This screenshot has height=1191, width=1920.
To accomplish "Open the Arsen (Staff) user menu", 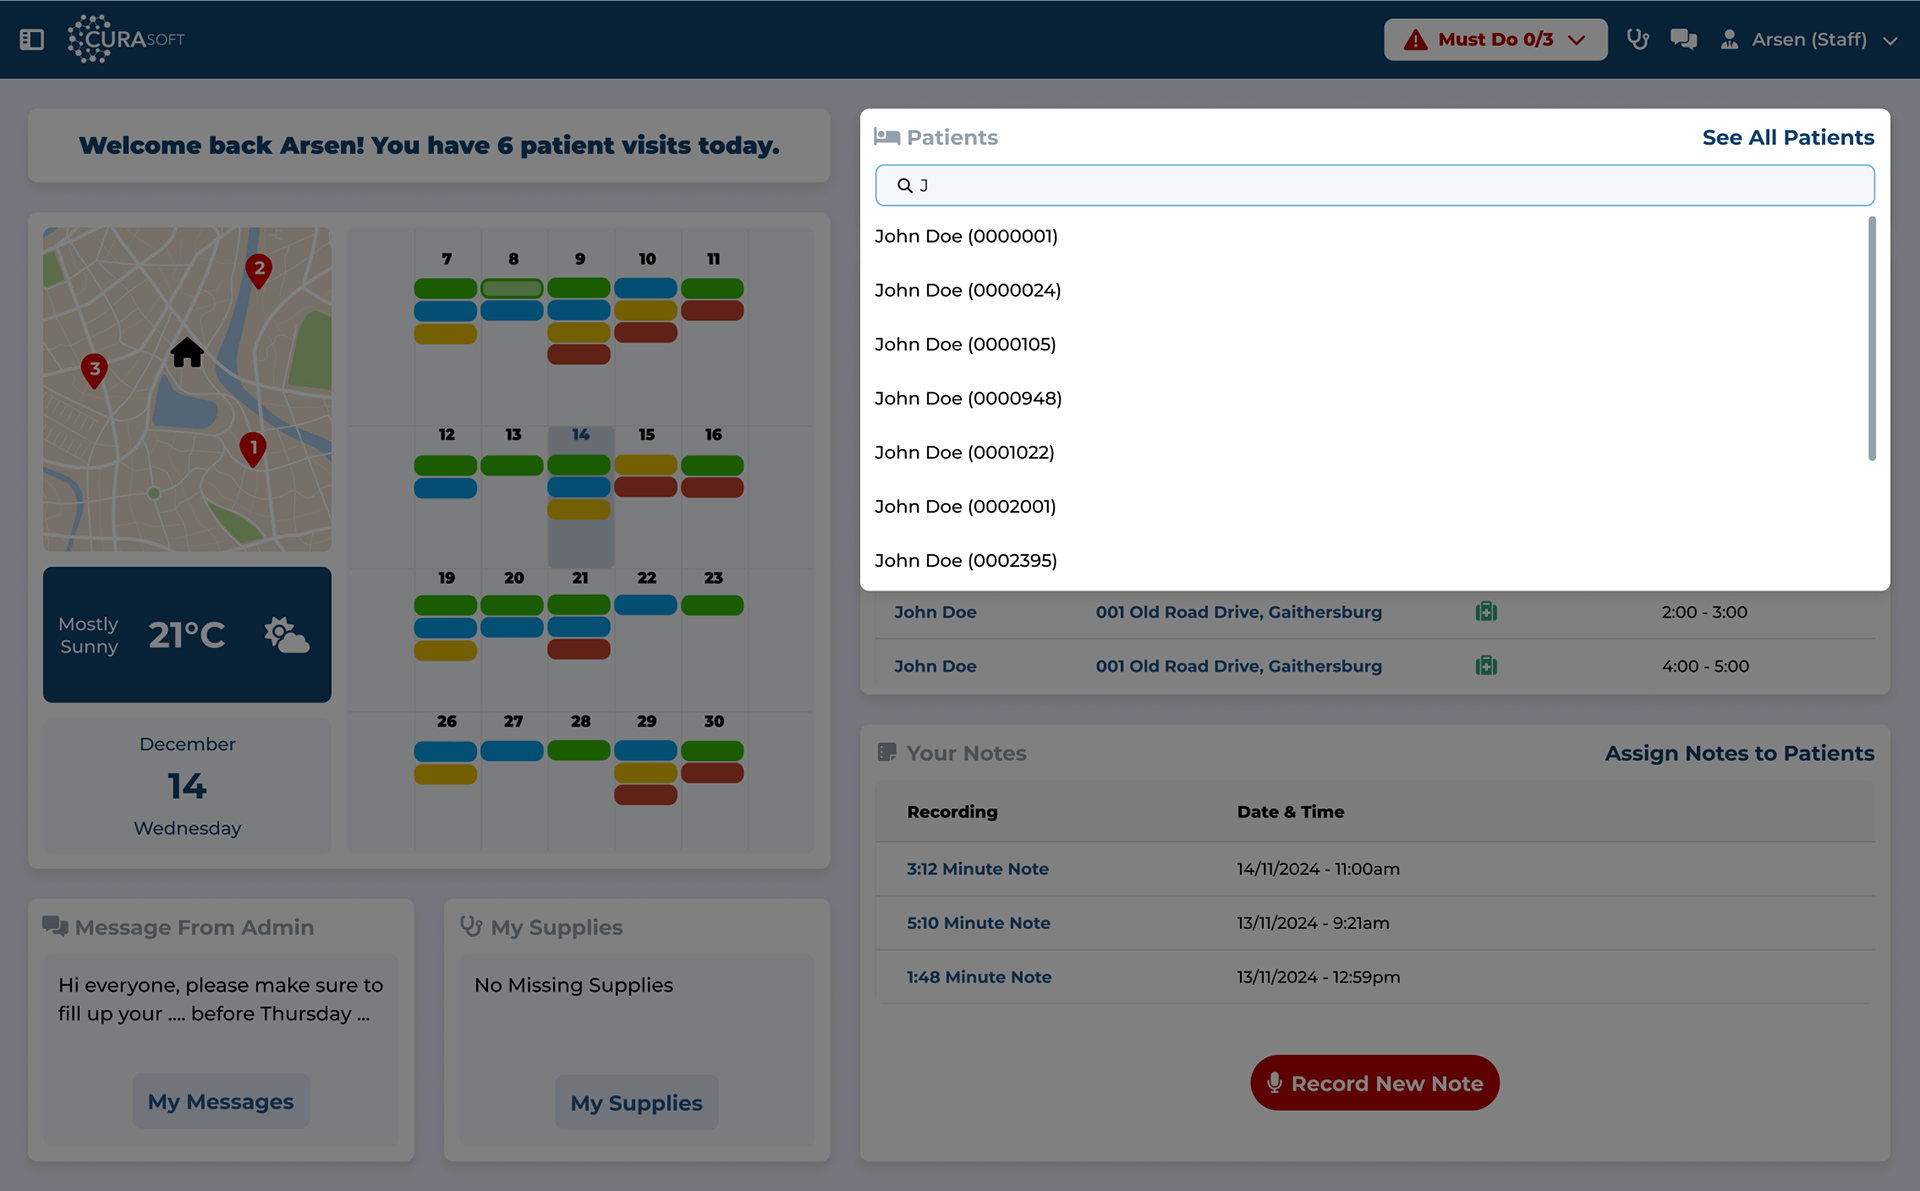I will click(1809, 40).
